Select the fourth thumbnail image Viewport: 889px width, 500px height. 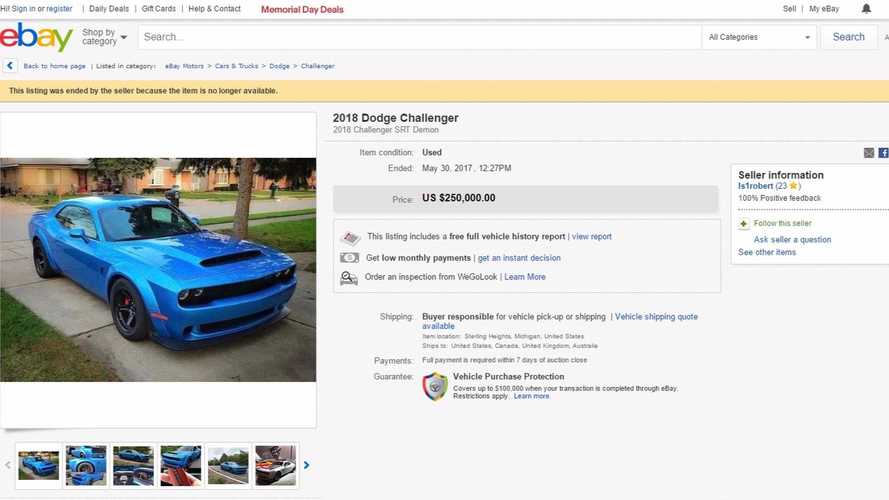point(181,465)
